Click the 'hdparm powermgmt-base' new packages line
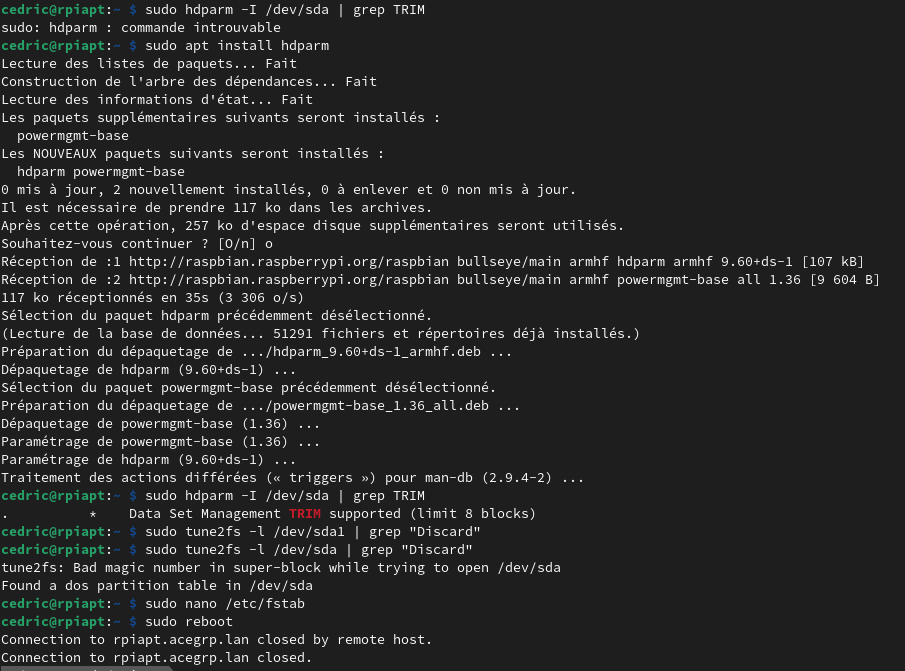Screen dimensions: 905x671 pos(101,172)
